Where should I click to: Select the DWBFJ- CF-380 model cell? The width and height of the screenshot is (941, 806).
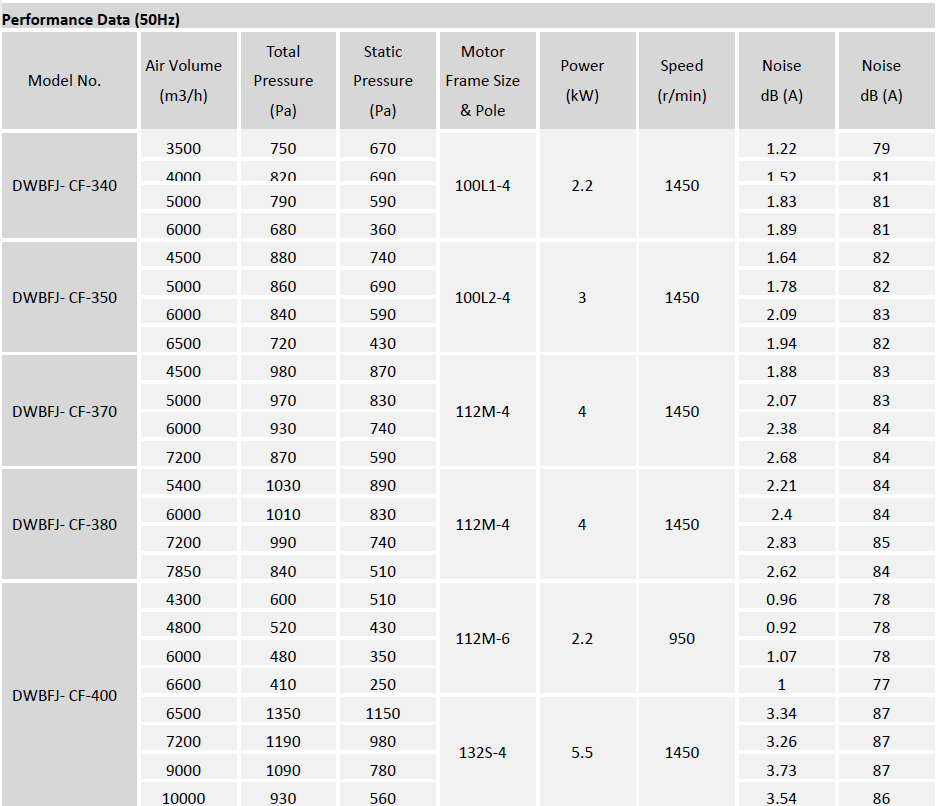point(65,524)
